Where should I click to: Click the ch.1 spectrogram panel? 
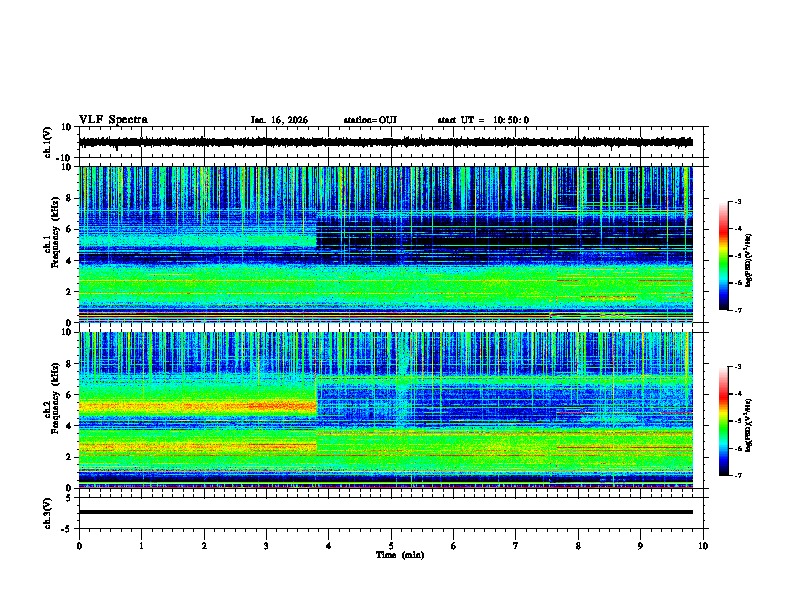(x=386, y=244)
